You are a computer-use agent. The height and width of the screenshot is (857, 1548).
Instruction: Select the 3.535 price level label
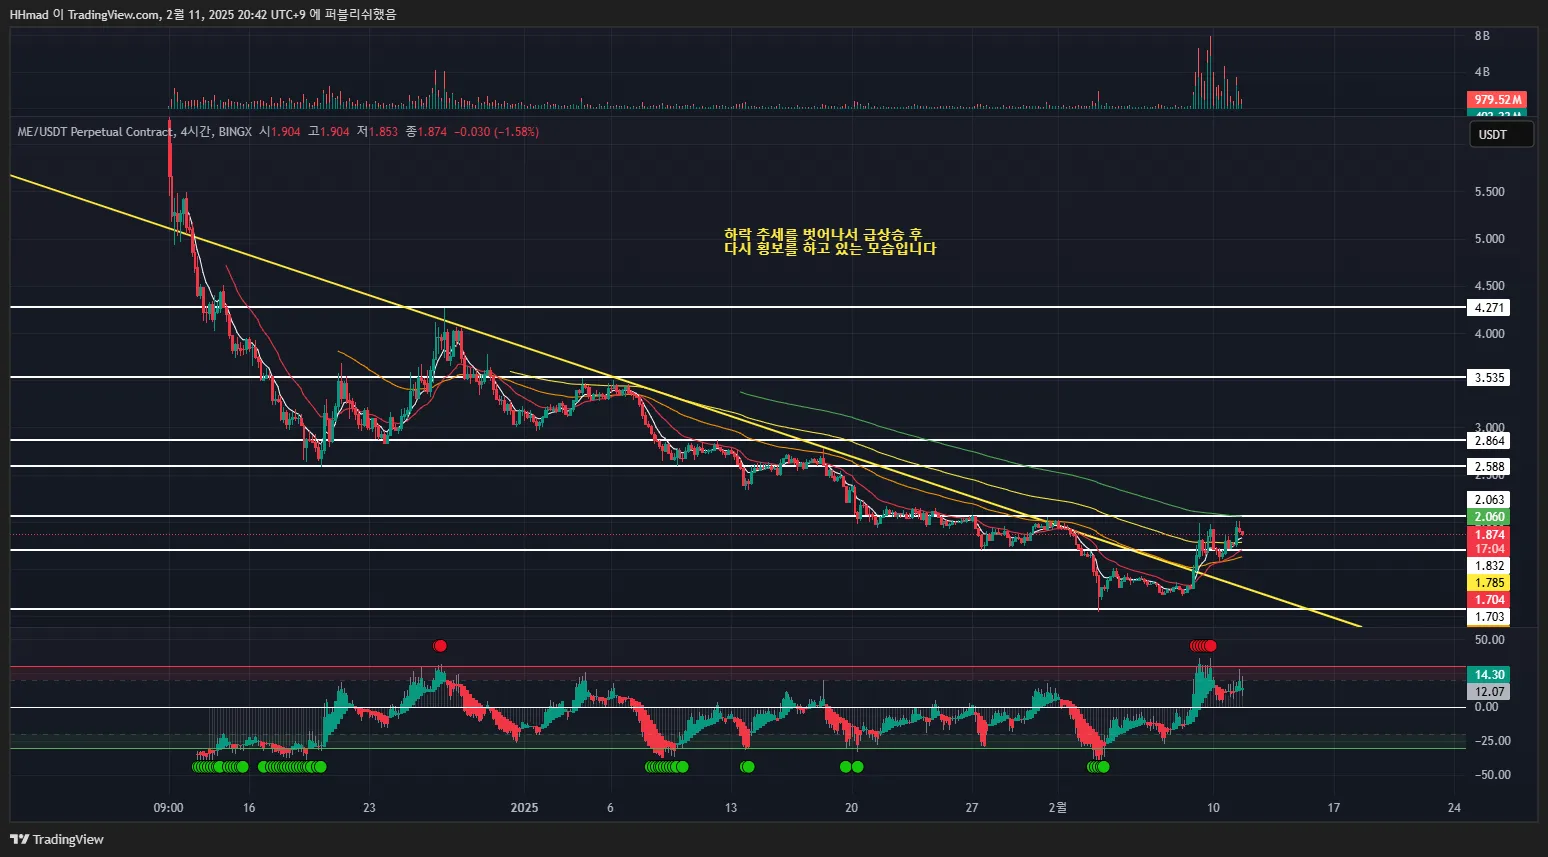[x=1488, y=378]
